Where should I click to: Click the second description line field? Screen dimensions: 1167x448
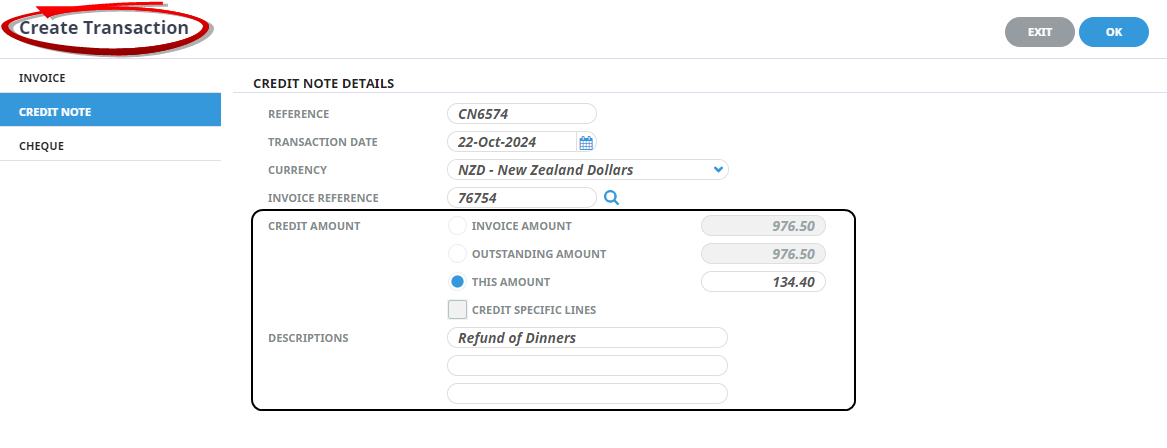587,366
